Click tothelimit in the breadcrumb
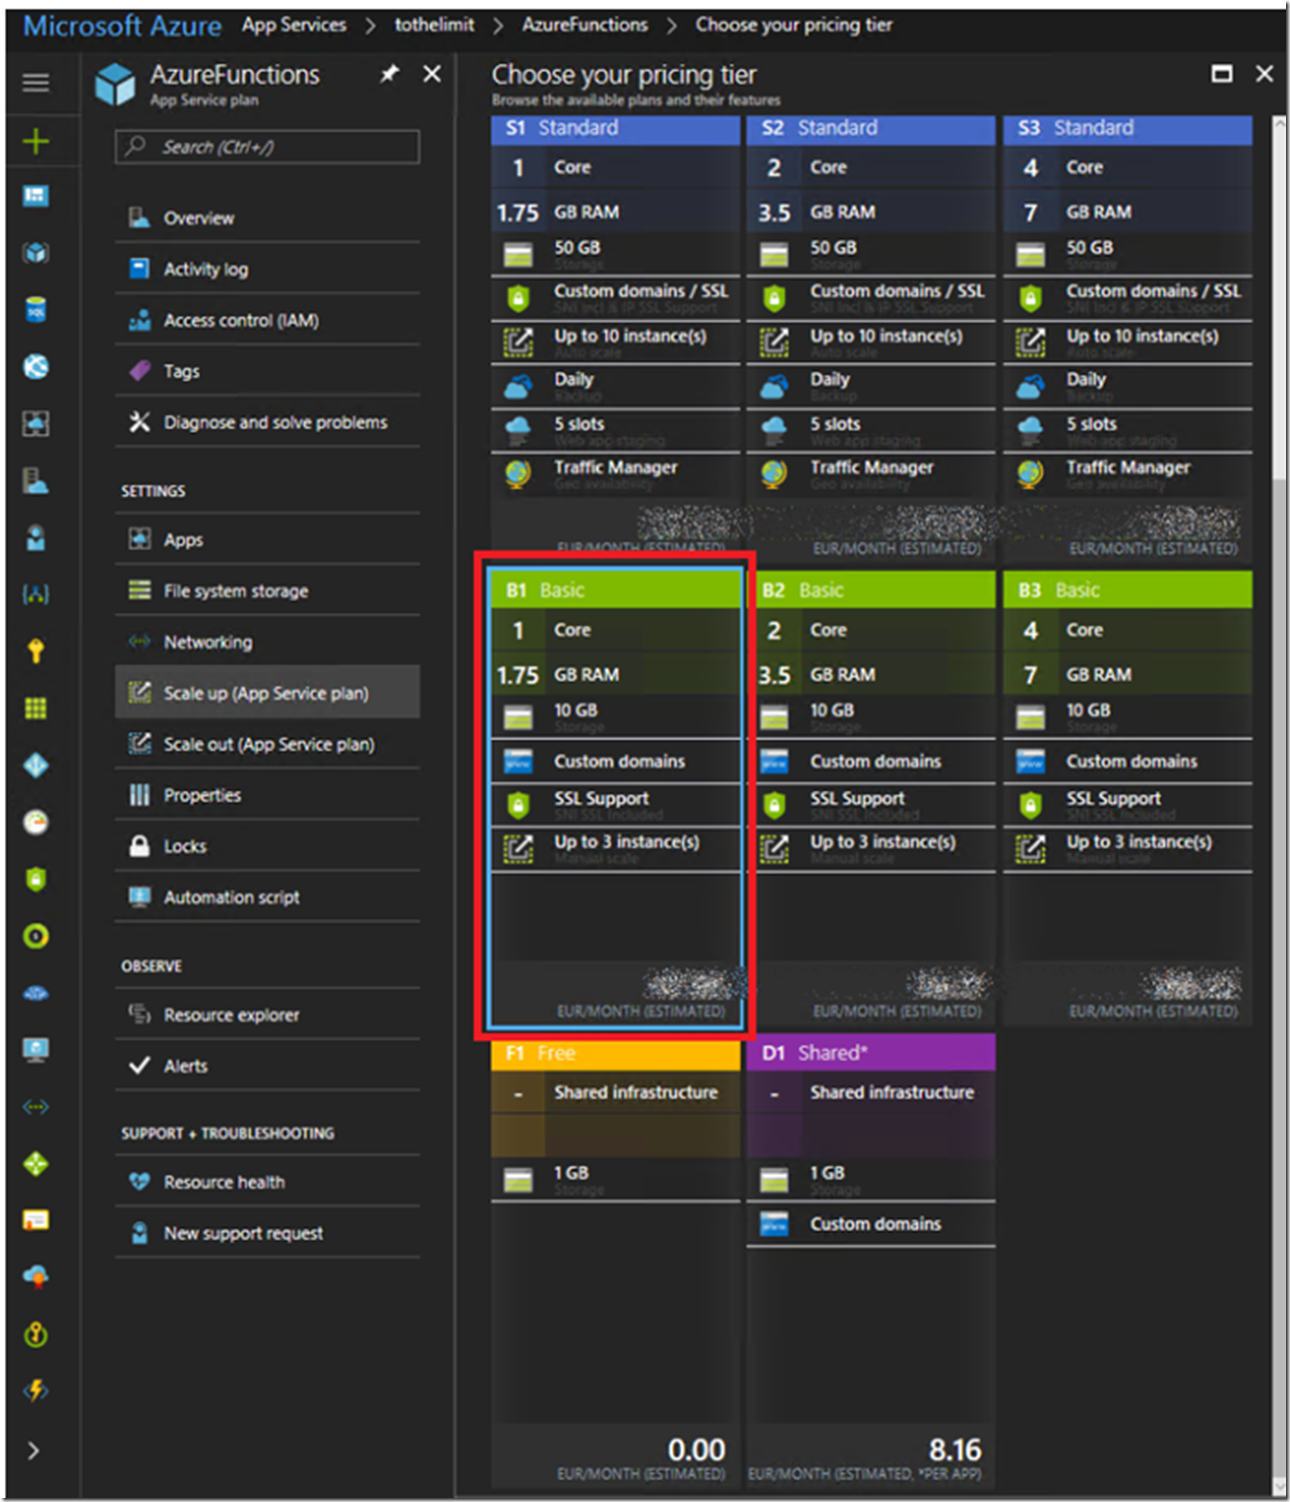This screenshot has width=1290, height=1502. tap(434, 25)
